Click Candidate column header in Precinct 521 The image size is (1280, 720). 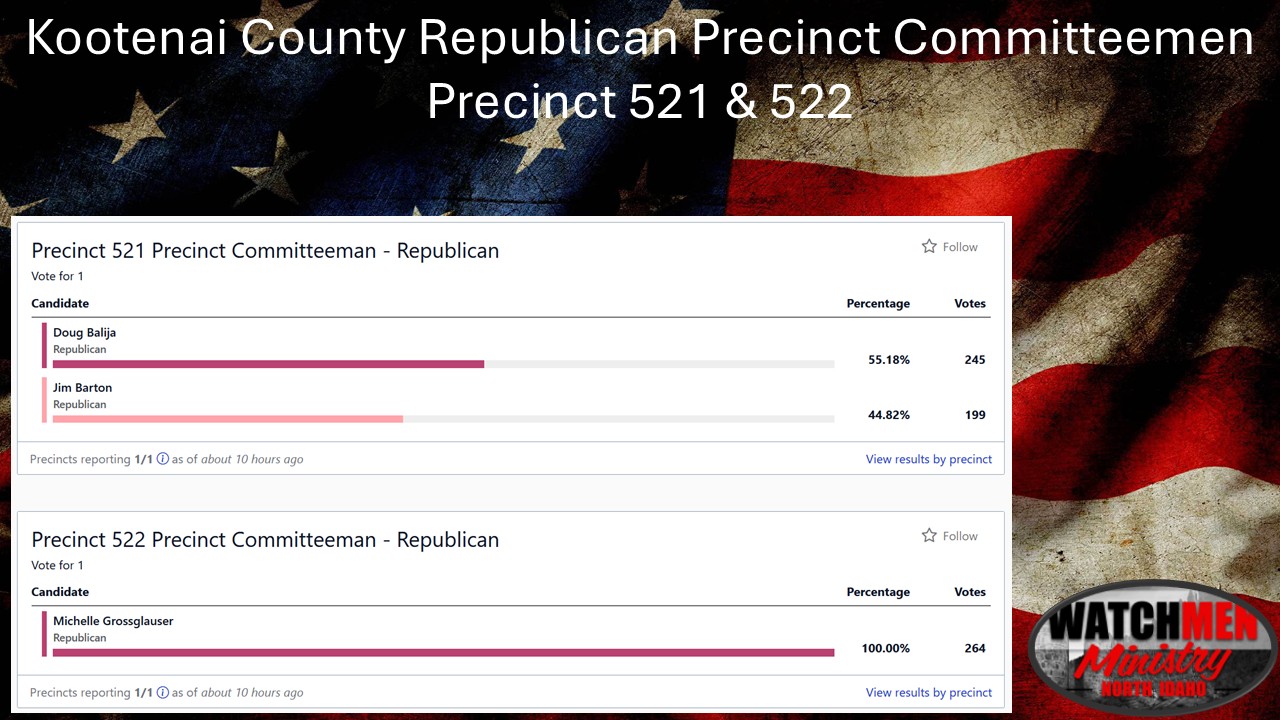tap(60, 303)
